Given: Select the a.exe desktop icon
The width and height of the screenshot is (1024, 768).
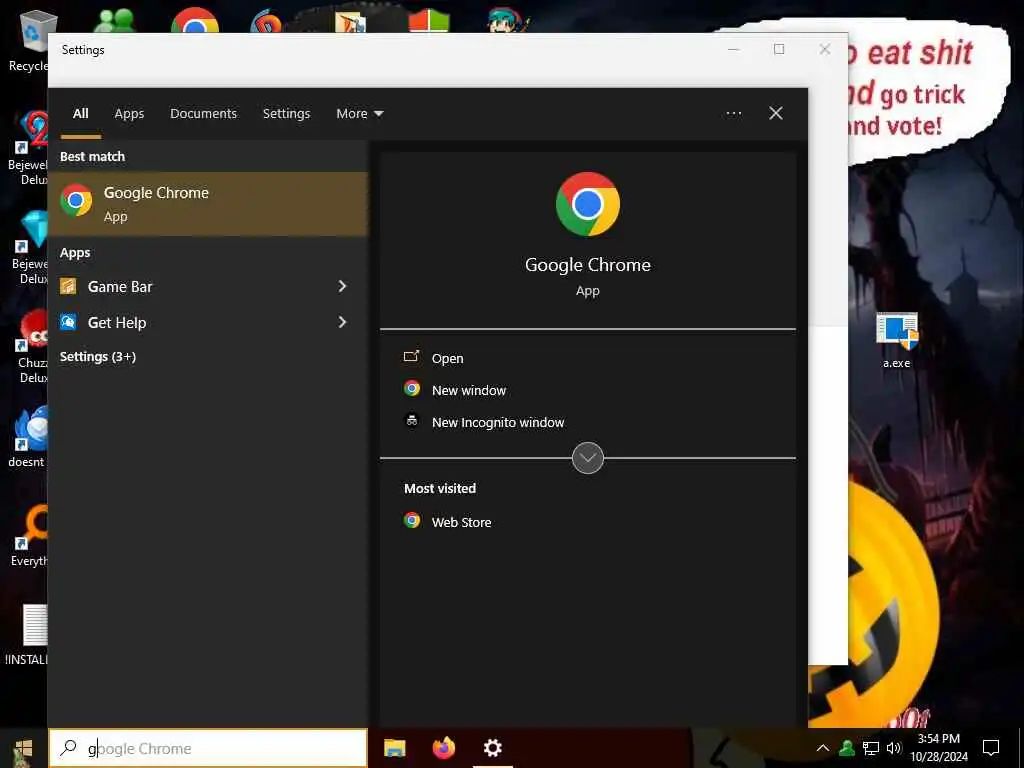Looking at the screenshot, I should pos(897,340).
